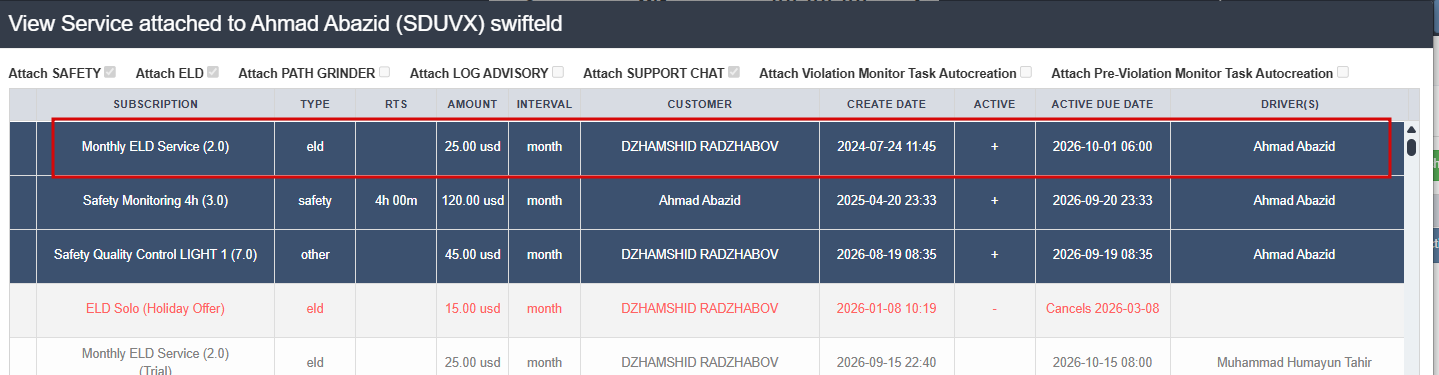
Task: Sort by SUBSCRIPTION column header
Action: coord(156,104)
